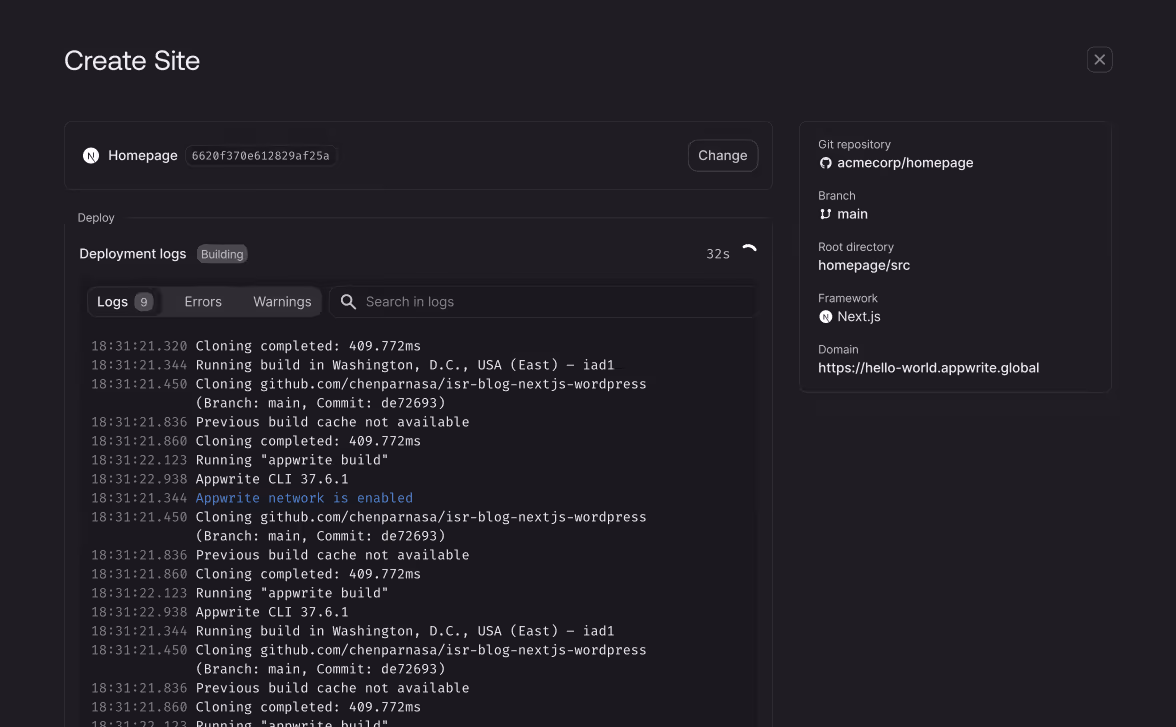1176x727 pixels.
Task: Click the Deployment logs heading
Action: [x=133, y=254]
